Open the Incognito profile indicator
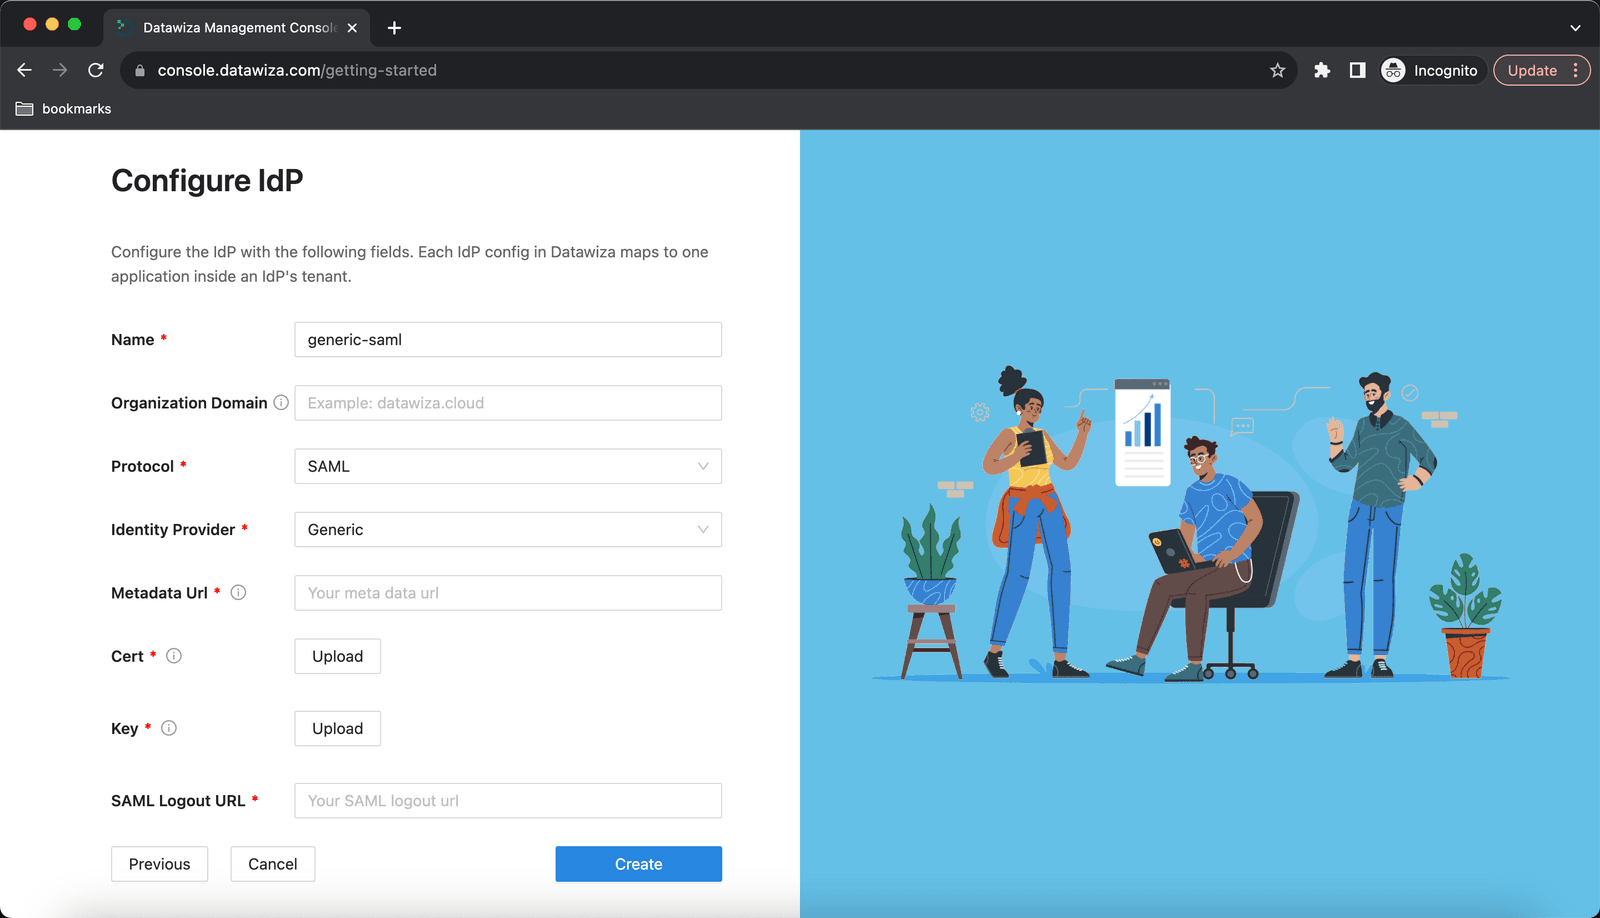The image size is (1600, 918). click(x=1430, y=70)
